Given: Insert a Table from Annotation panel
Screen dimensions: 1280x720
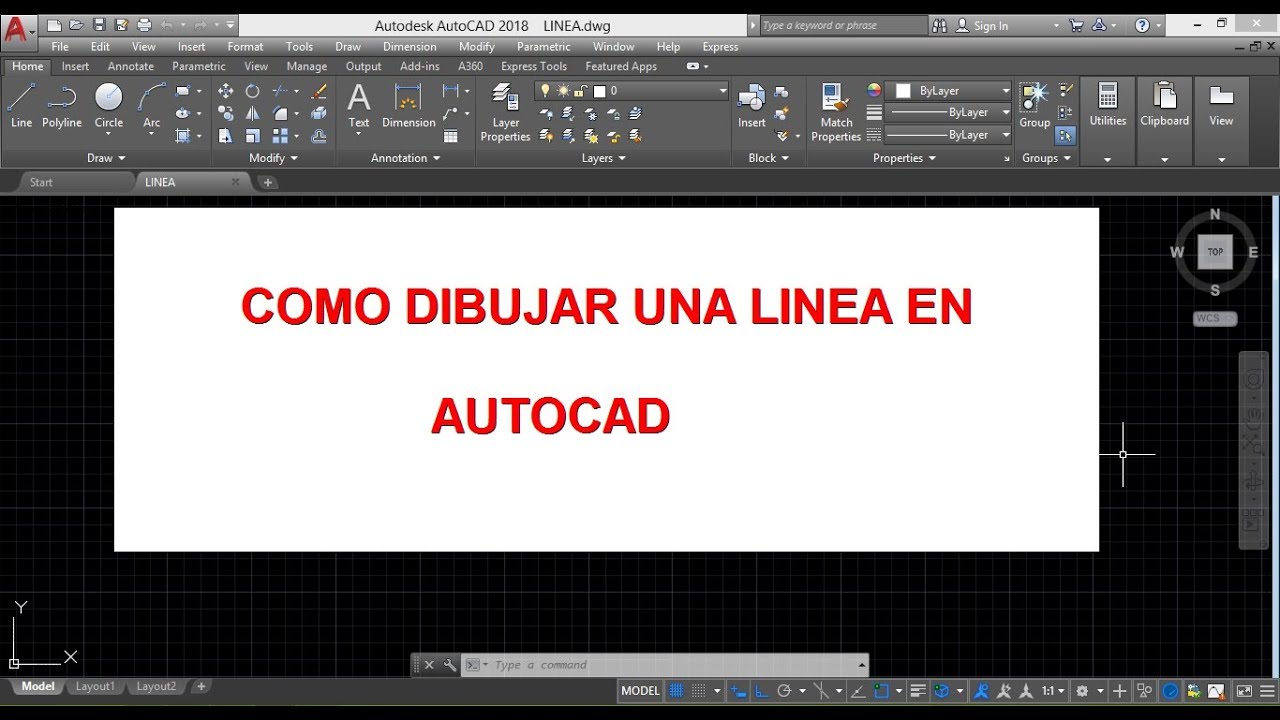Looking at the screenshot, I should (451, 136).
